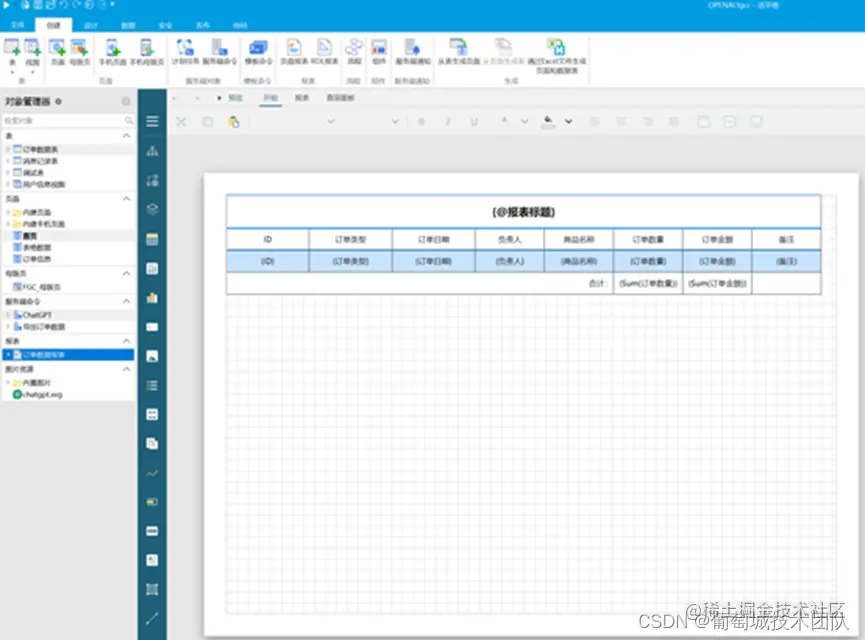Viewport: 865px width, 640px height.
Task: Select the line chart (sparkline) control in the sidebar
Action: coord(152,473)
